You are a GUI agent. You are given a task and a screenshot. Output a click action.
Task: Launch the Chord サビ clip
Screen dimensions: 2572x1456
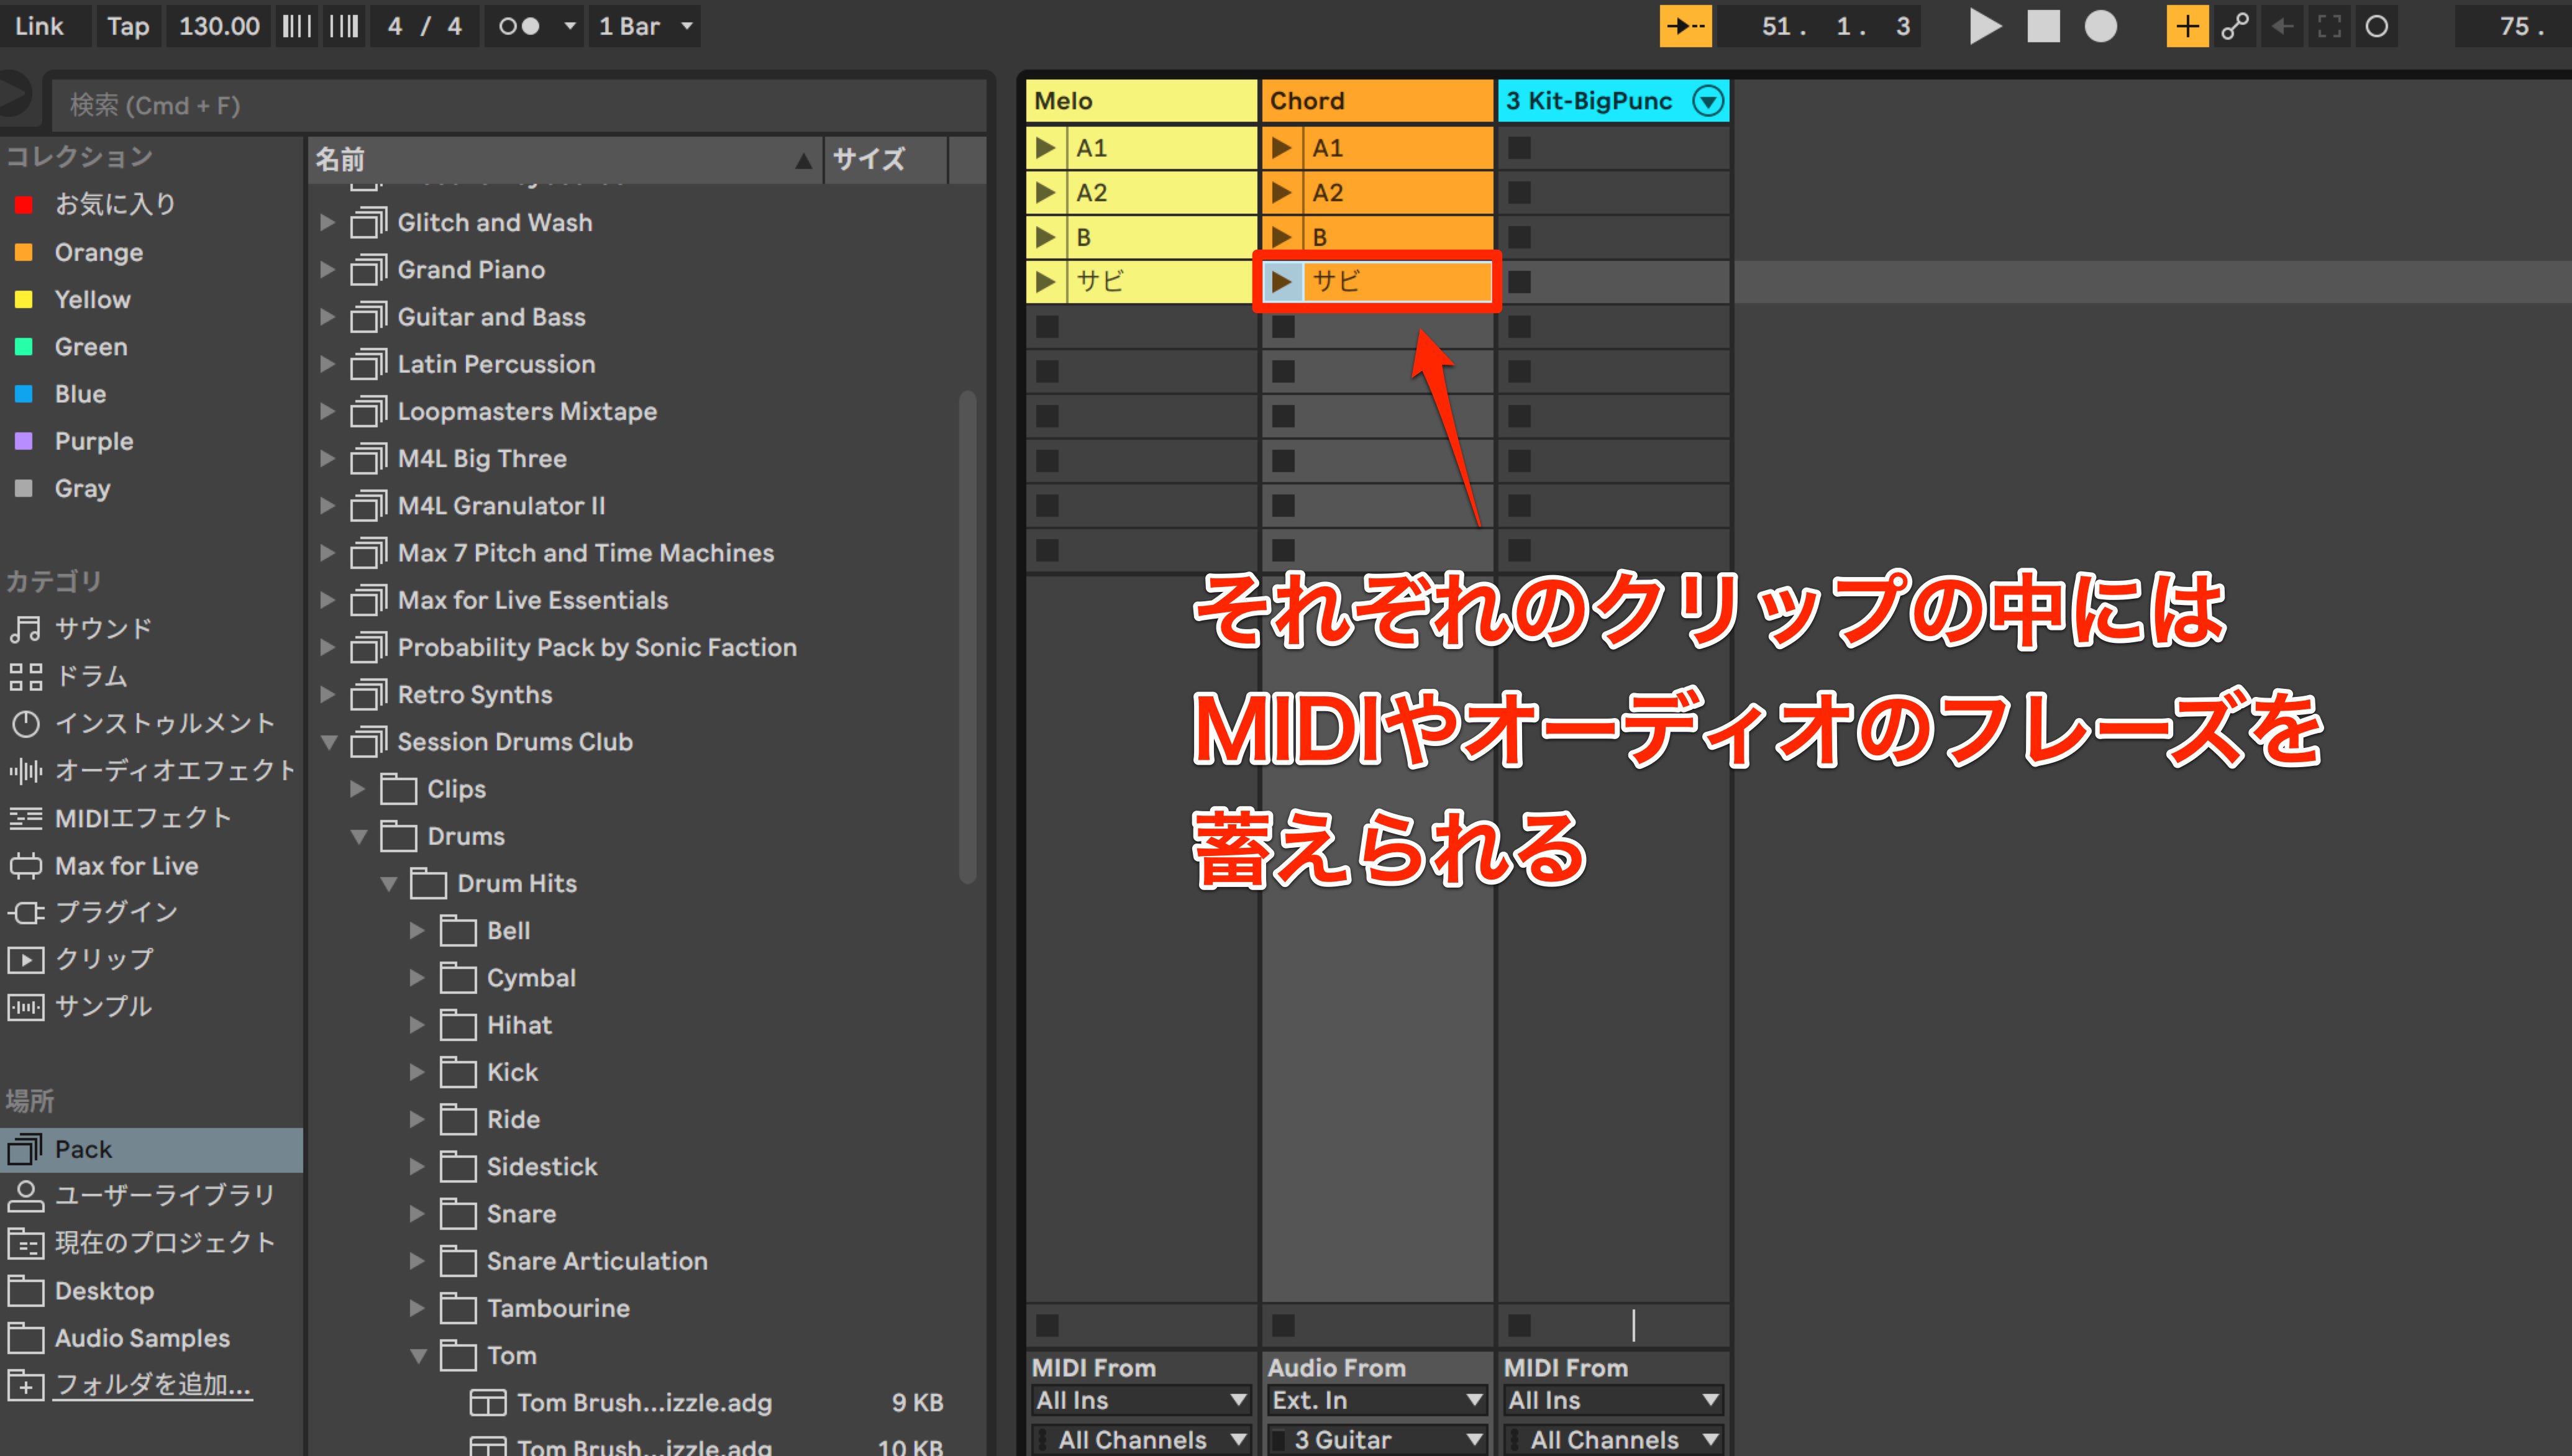1282,282
